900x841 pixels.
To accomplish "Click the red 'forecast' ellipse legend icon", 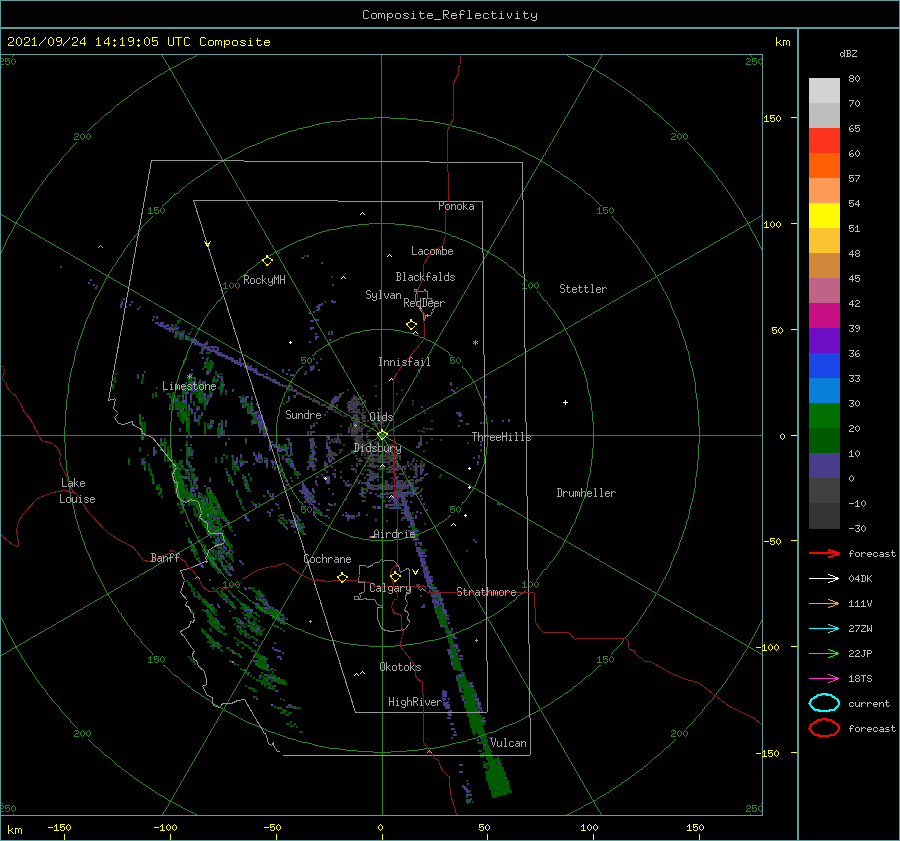I will click(x=824, y=728).
